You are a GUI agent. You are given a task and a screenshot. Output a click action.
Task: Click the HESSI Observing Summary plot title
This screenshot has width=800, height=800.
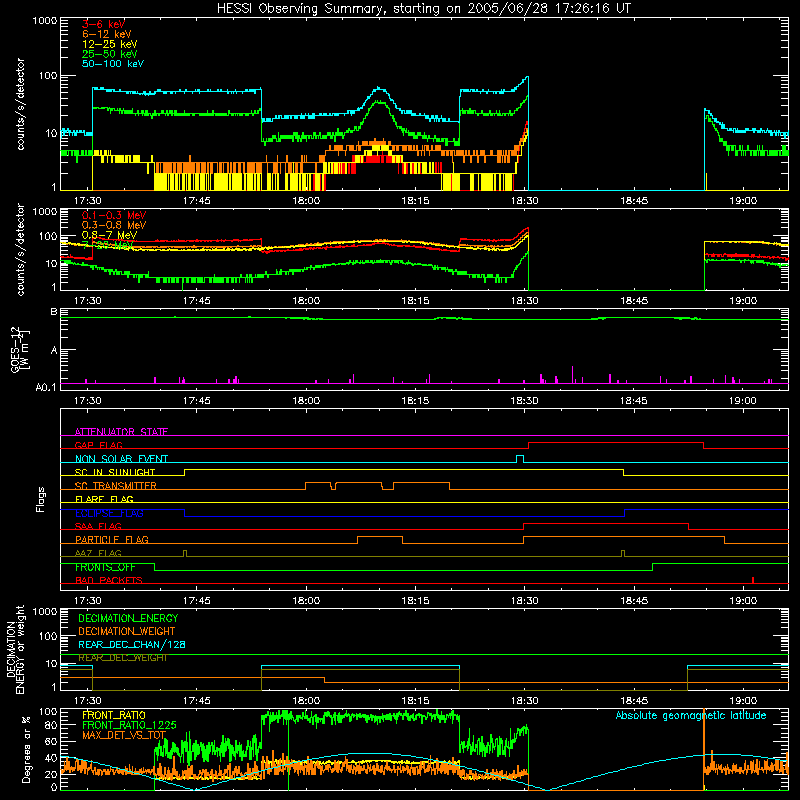click(x=423, y=9)
